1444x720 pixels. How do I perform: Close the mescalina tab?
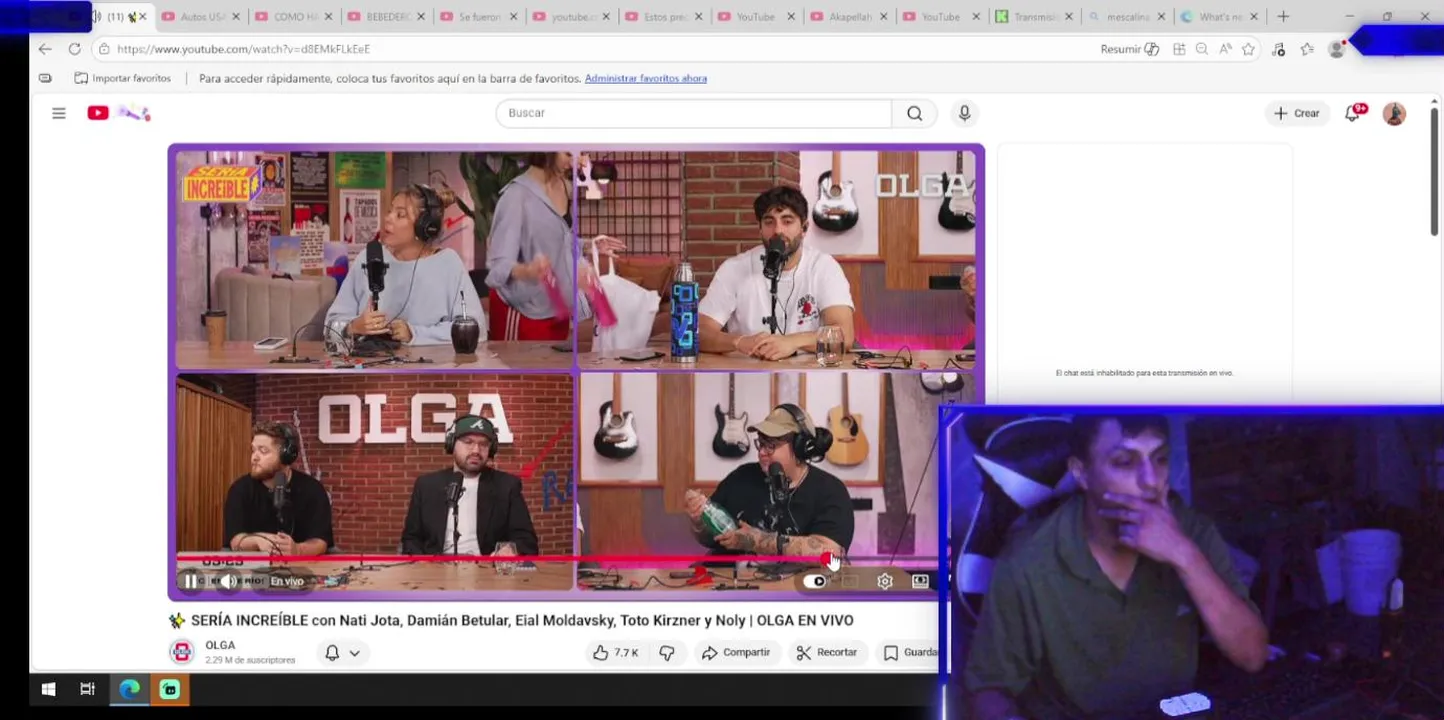coord(1161,17)
